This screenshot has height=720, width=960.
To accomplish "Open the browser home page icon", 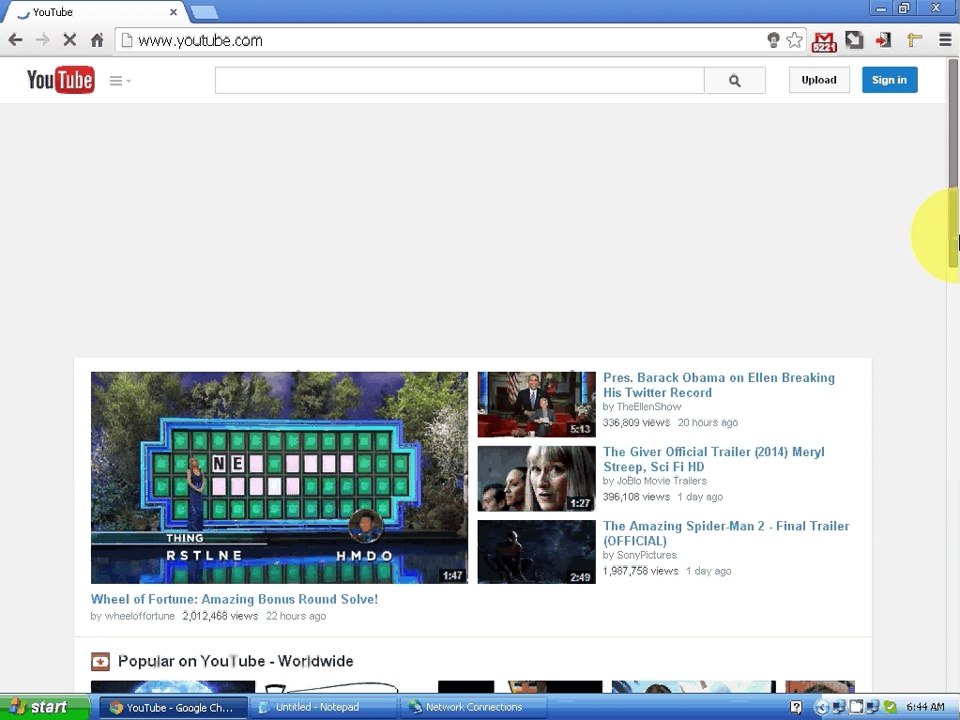I will pos(97,40).
